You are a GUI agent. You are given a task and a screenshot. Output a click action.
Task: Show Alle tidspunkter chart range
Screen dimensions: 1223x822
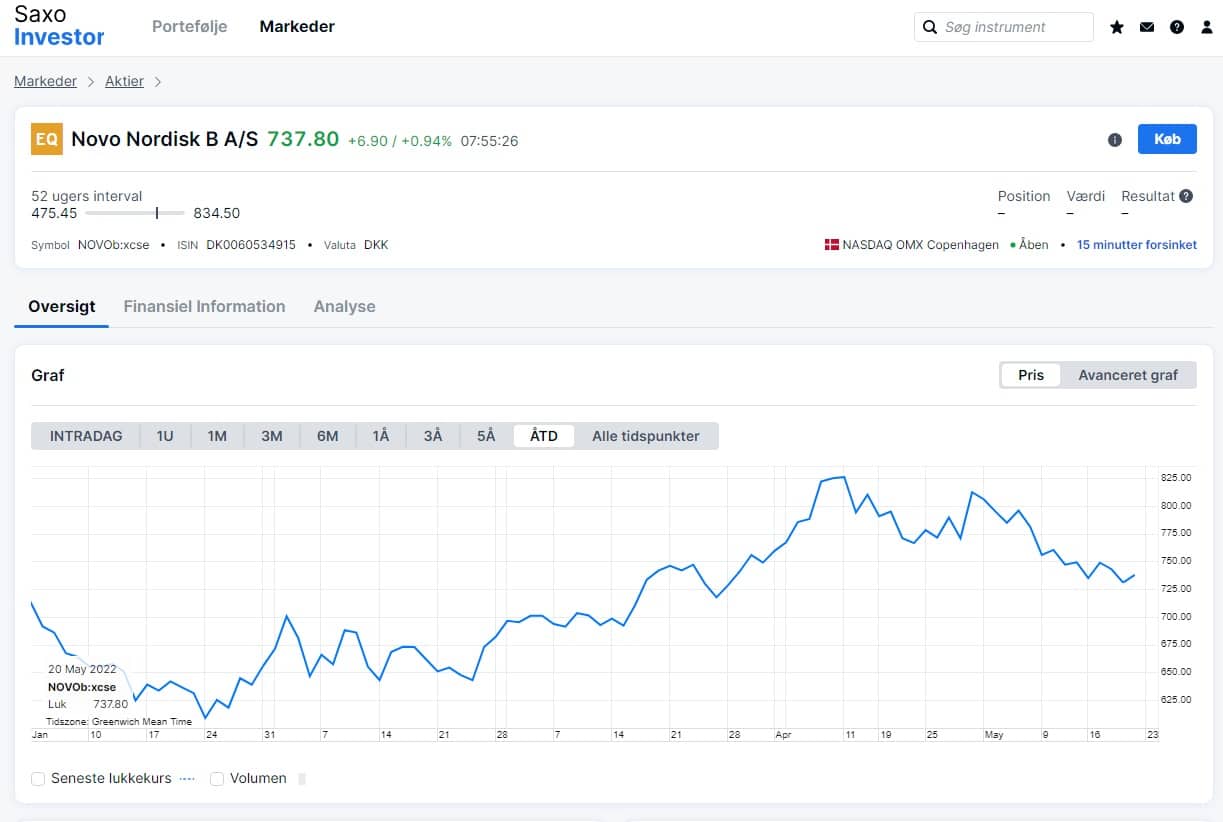pos(645,436)
